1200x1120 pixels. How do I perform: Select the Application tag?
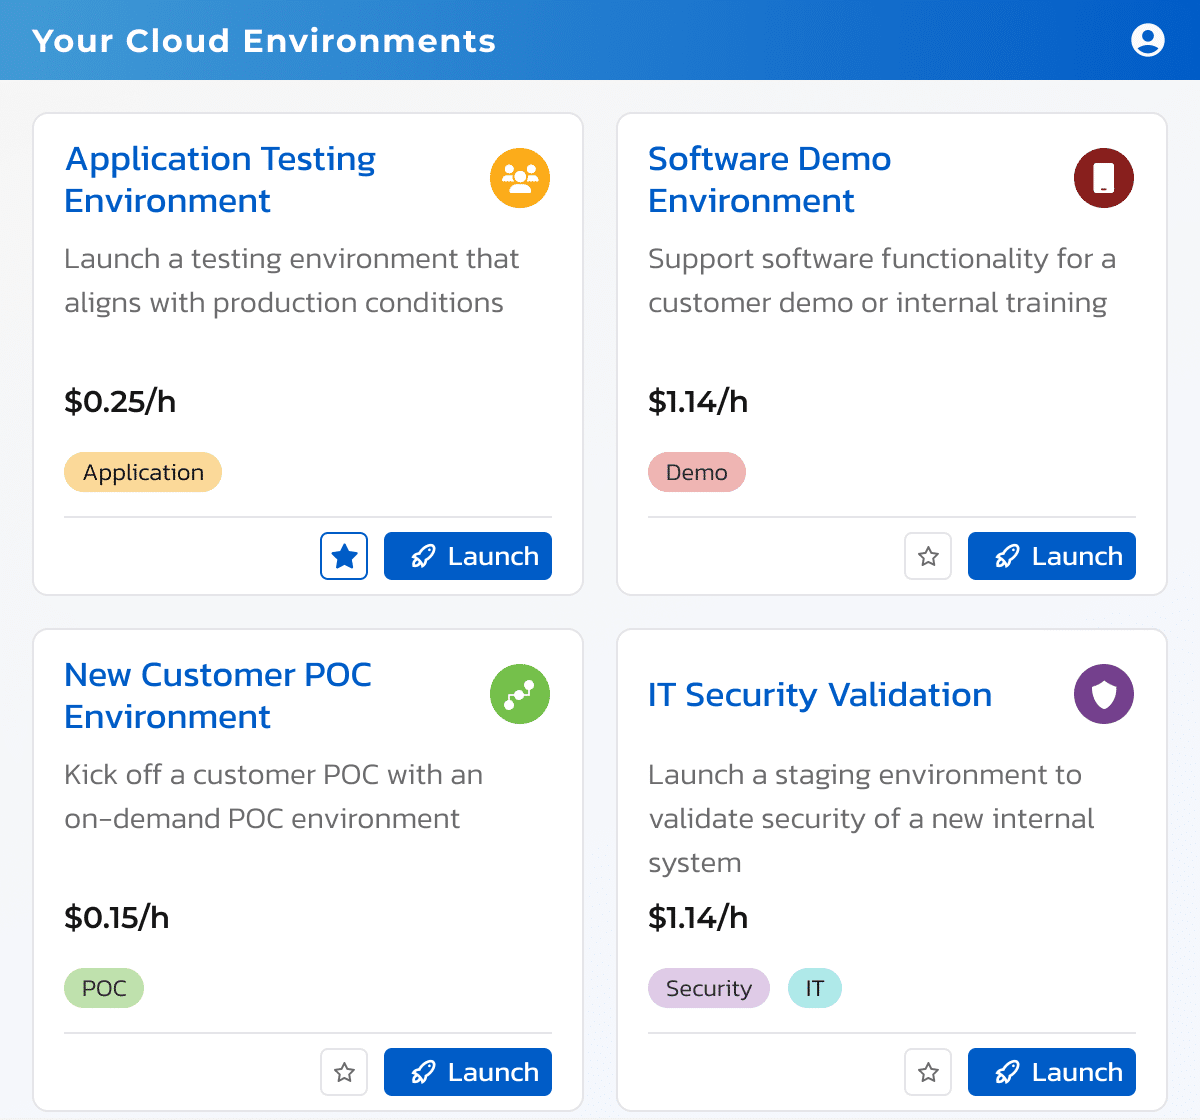[142, 471]
